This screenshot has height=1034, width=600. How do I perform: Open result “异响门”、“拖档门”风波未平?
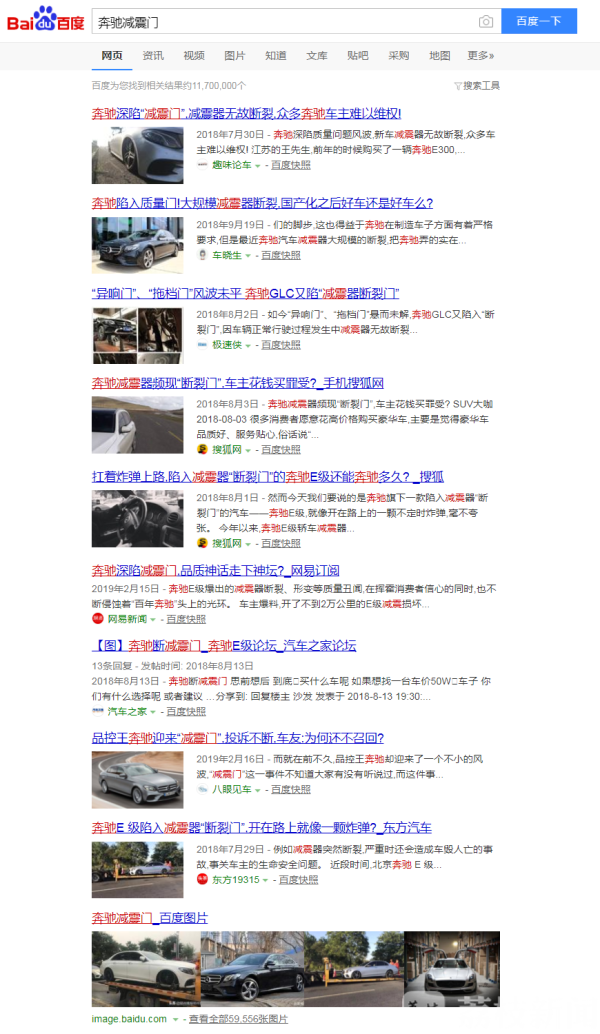coord(245,293)
